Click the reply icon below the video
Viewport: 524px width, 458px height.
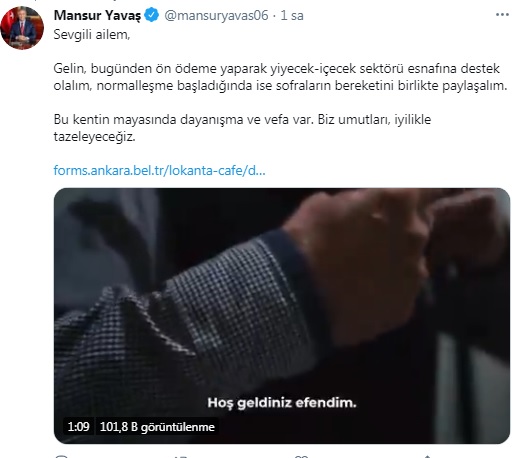coord(61,456)
